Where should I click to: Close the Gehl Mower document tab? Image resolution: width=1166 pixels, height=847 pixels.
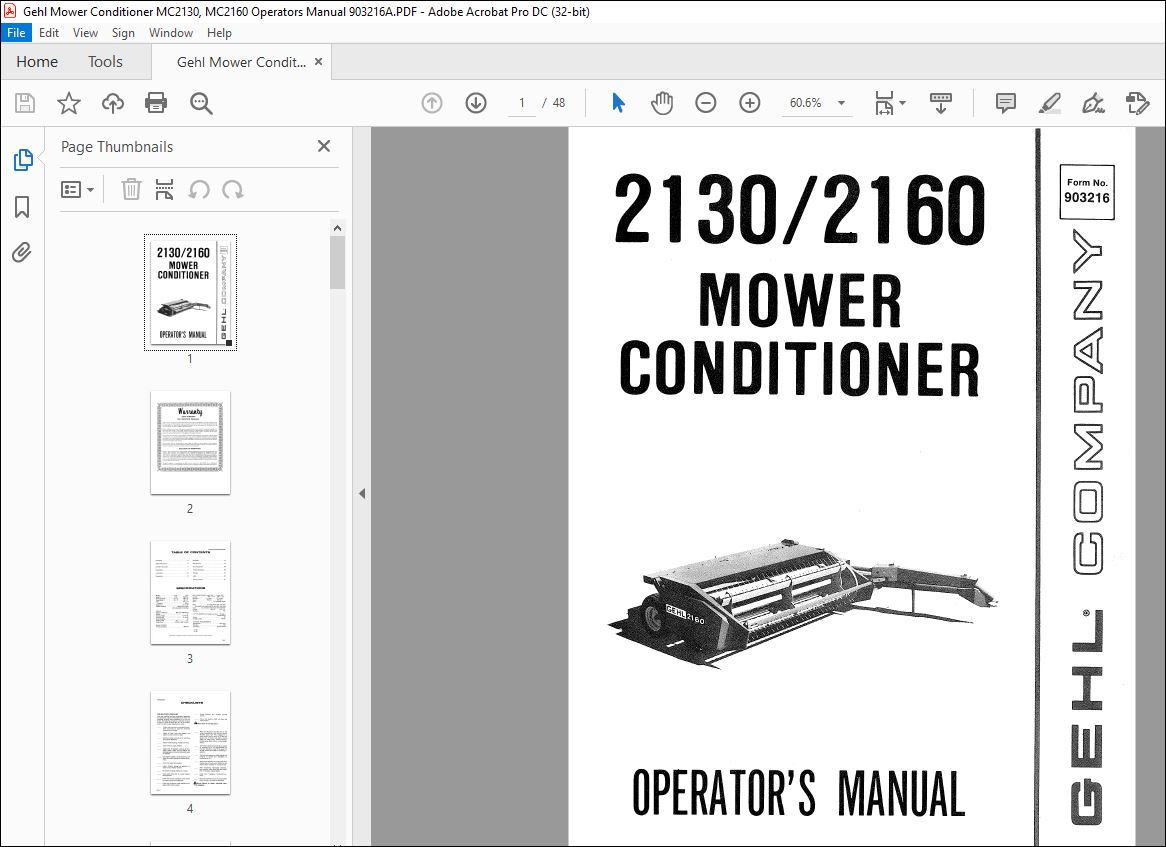click(318, 62)
